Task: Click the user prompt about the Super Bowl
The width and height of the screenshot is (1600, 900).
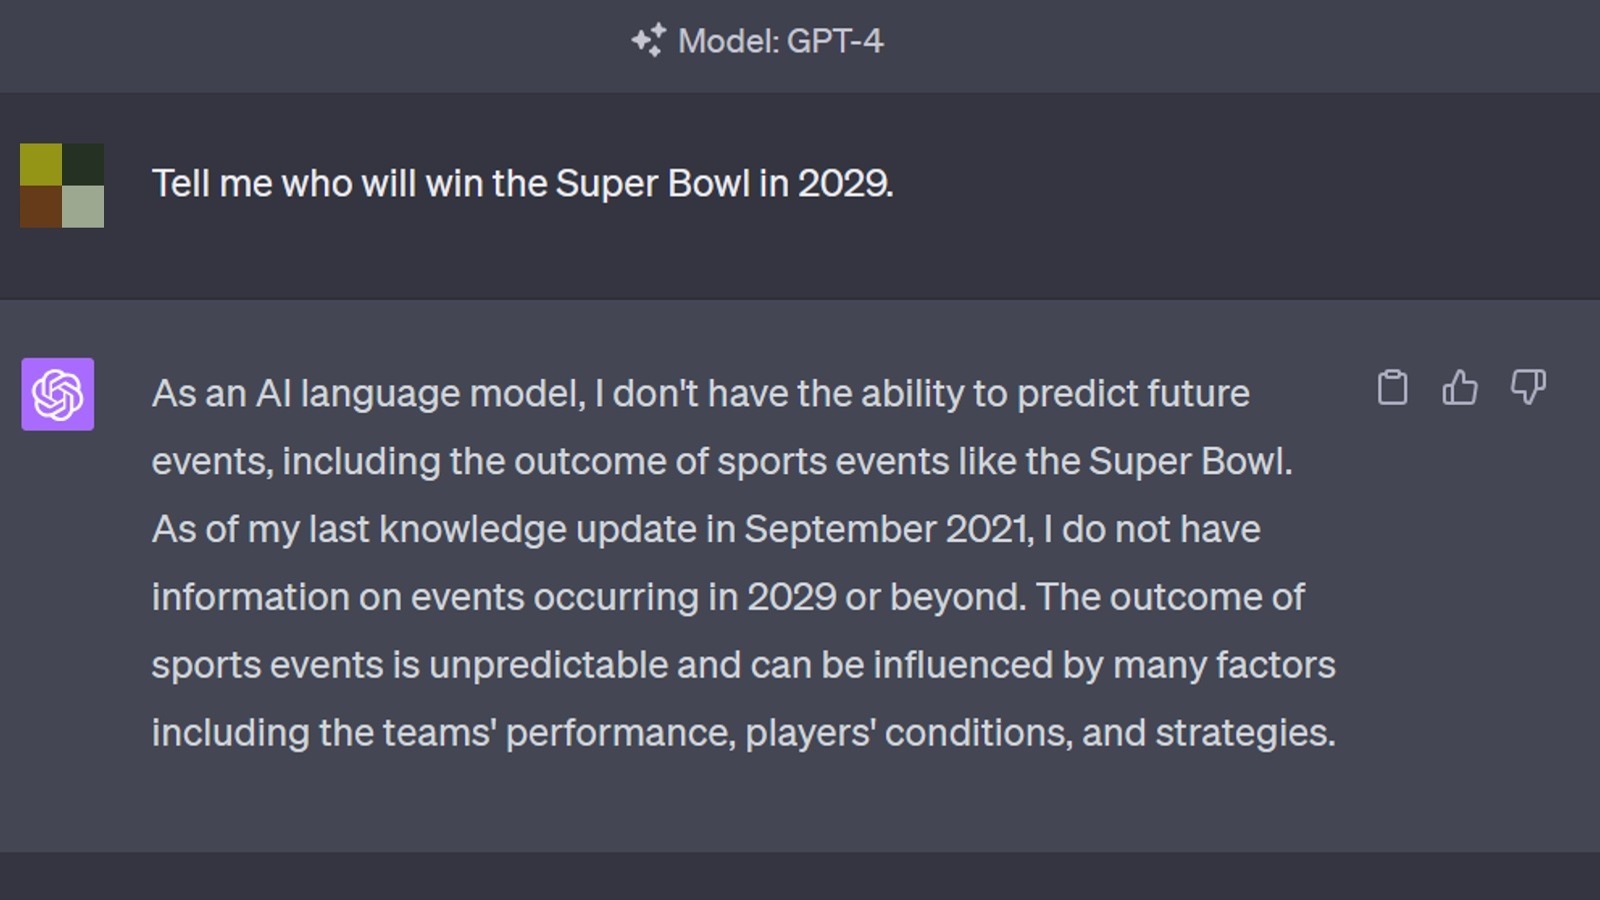Action: tap(522, 184)
